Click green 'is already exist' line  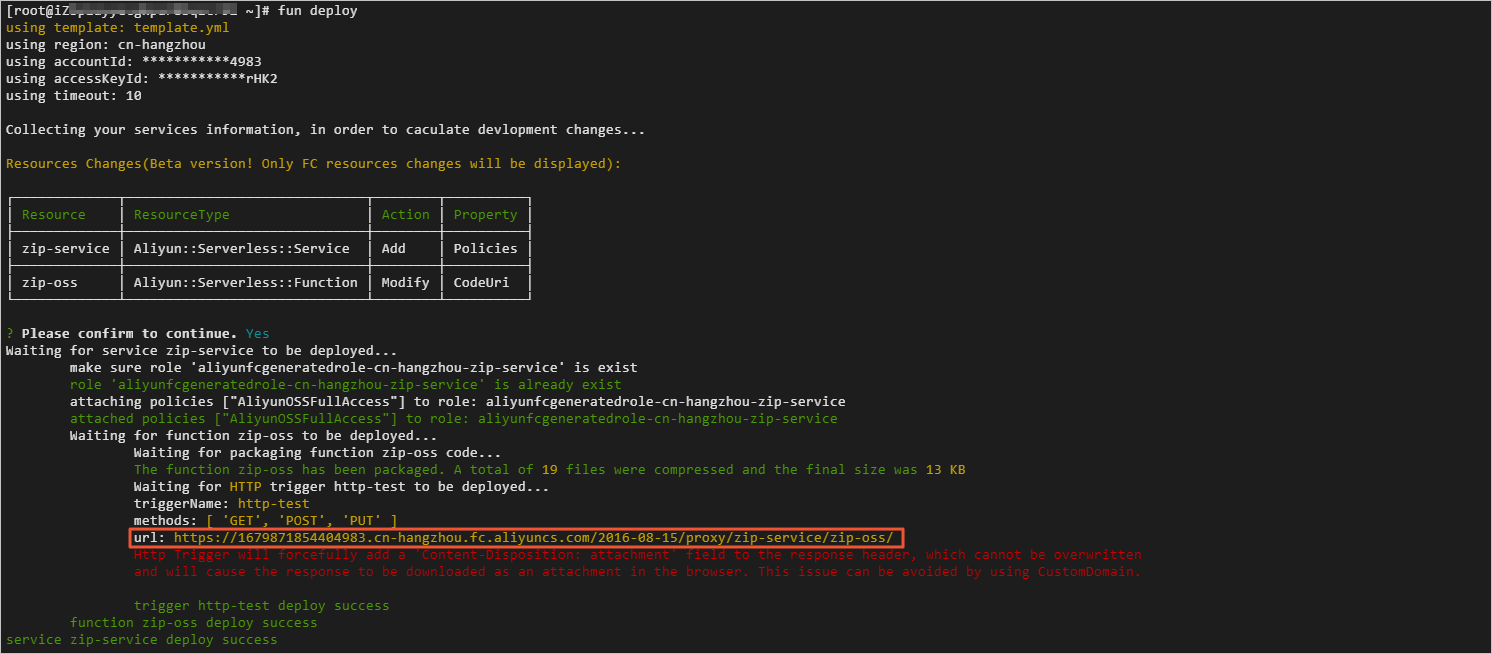tap(346, 385)
